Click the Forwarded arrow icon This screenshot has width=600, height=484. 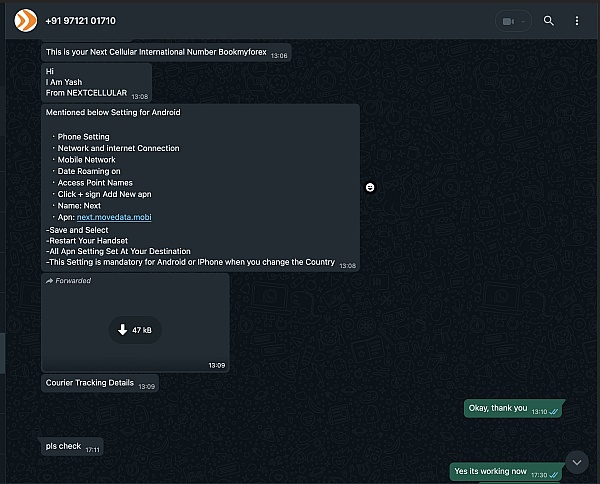tap(49, 281)
